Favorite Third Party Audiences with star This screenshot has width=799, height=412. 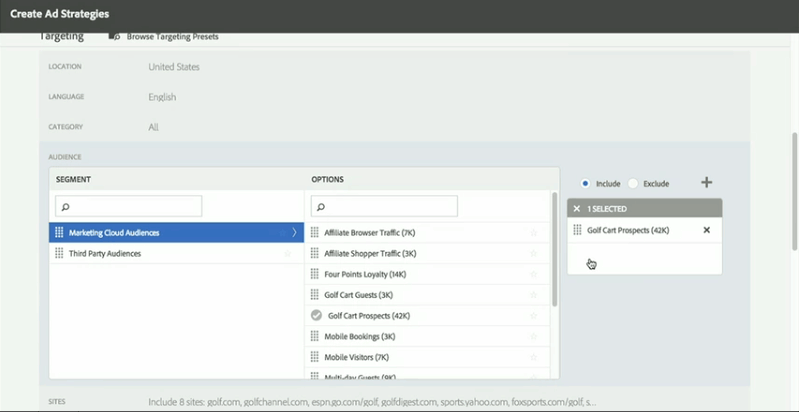[287, 254]
